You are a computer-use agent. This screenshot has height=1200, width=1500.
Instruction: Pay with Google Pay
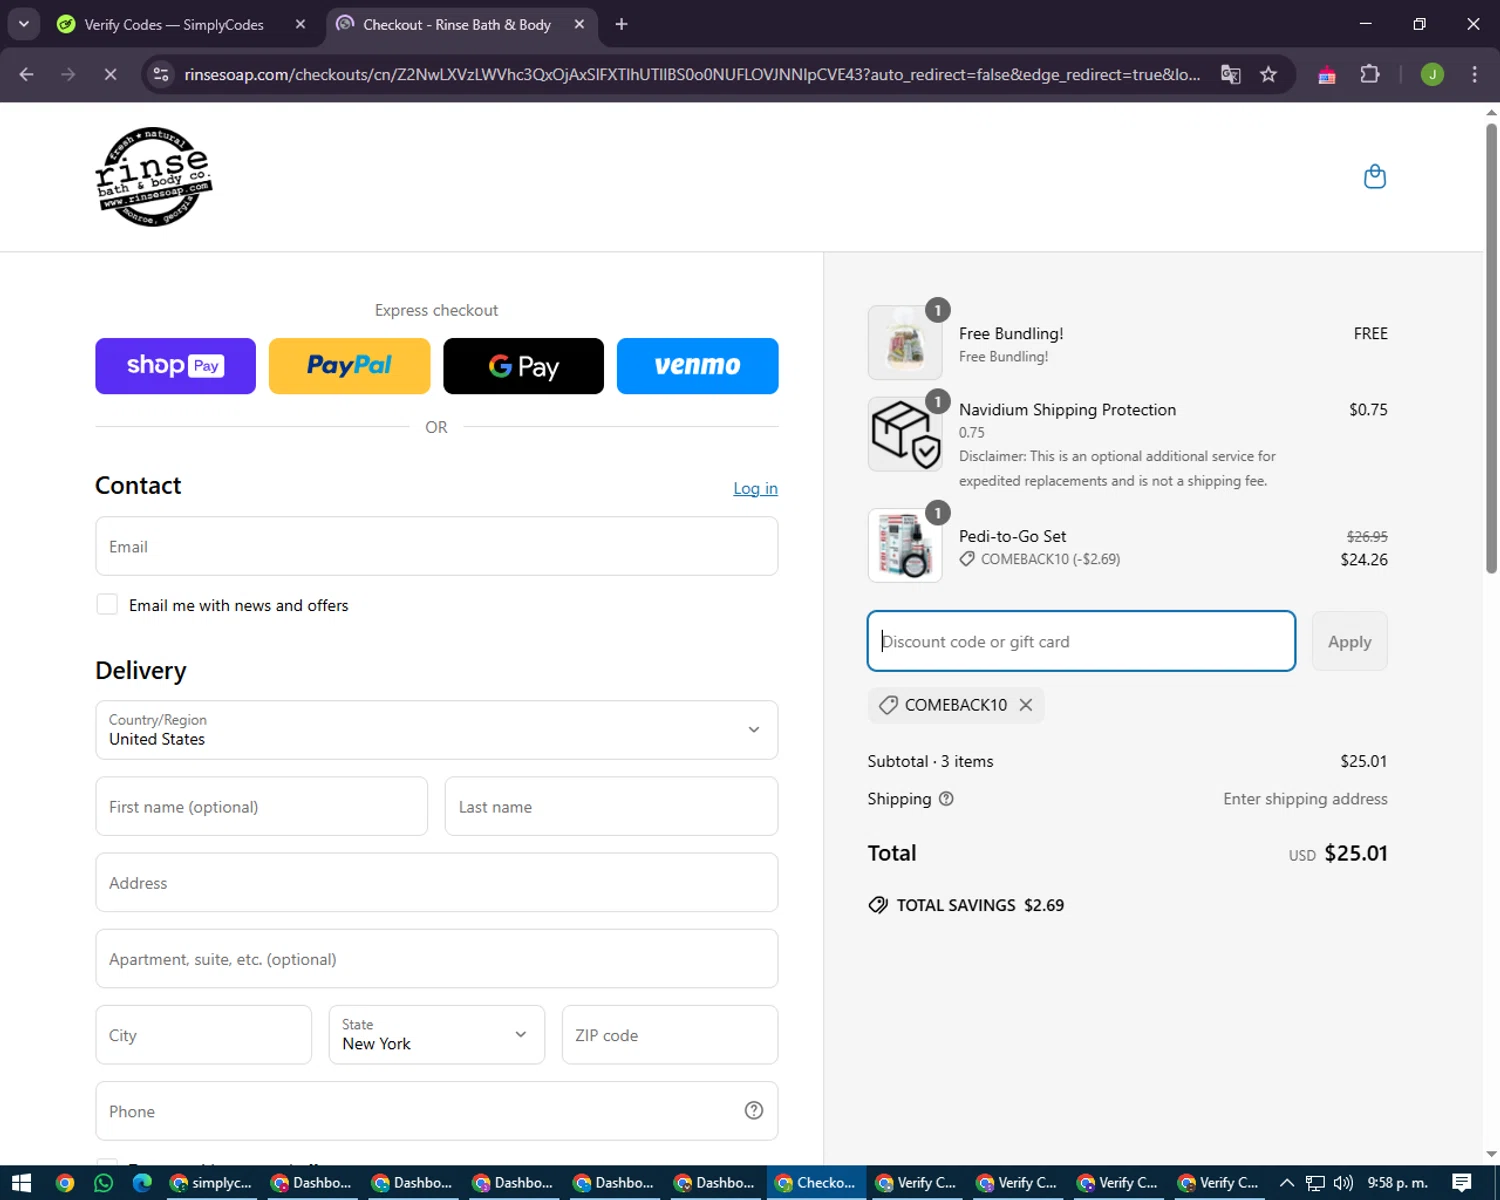click(524, 366)
